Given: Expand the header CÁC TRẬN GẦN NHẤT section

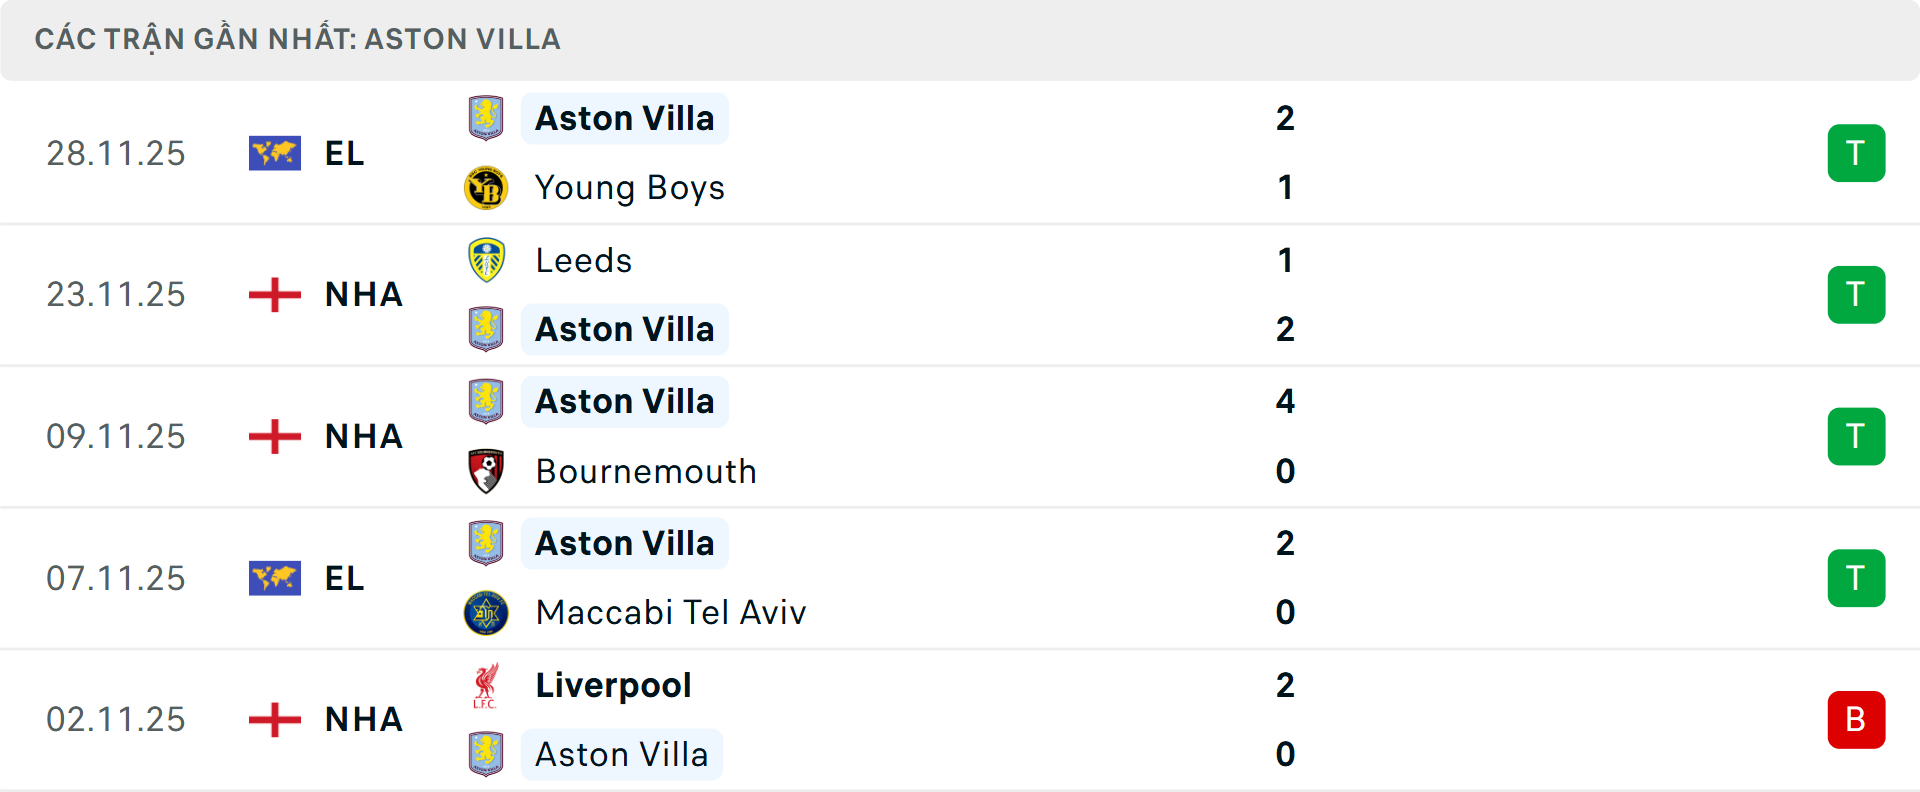Looking at the screenshot, I should 298,39.
